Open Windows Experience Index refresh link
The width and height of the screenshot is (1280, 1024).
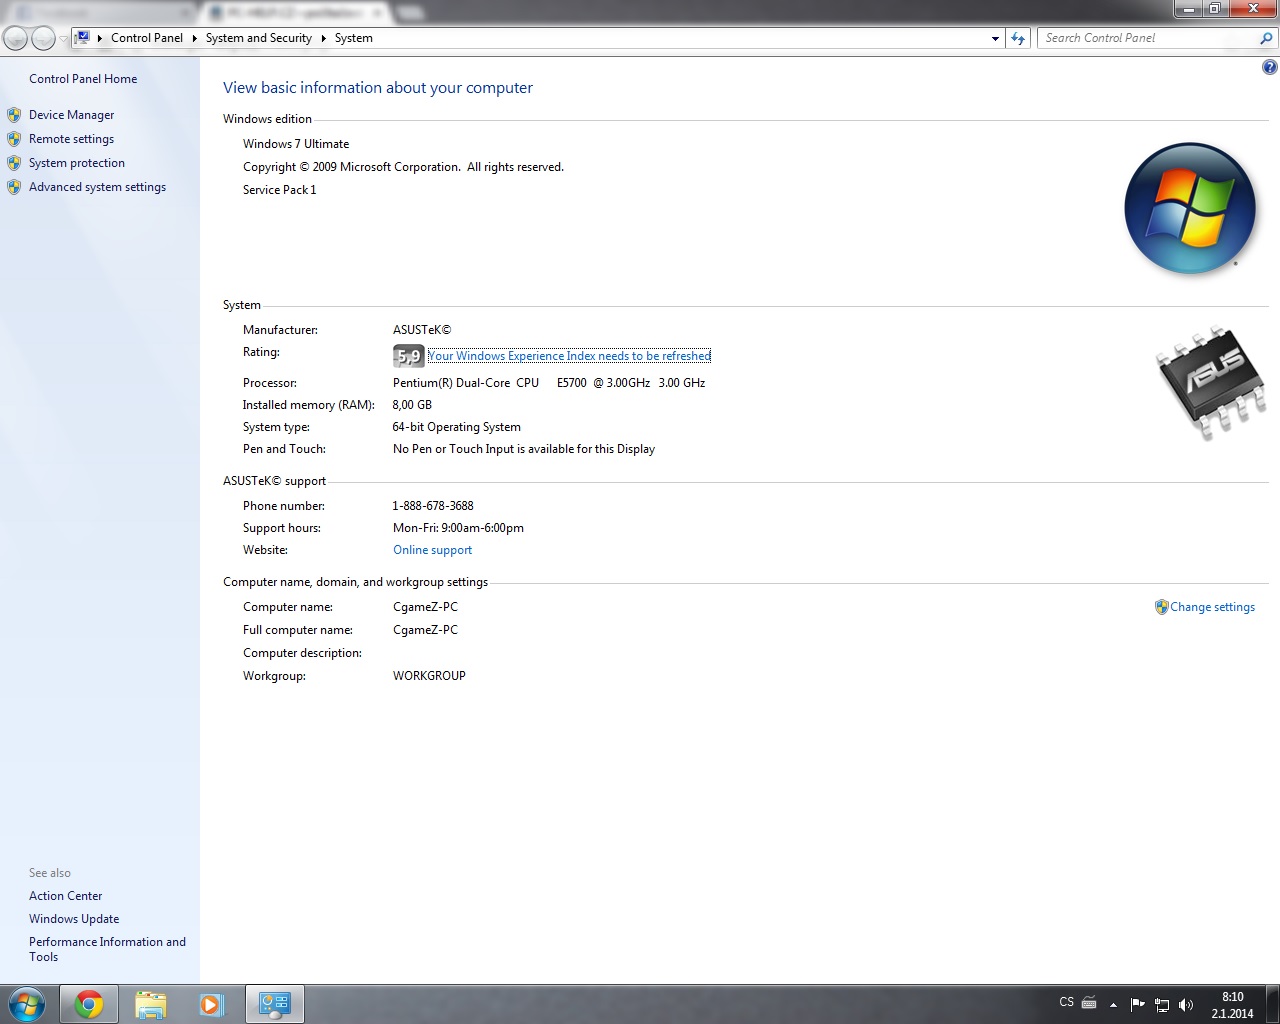(569, 356)
